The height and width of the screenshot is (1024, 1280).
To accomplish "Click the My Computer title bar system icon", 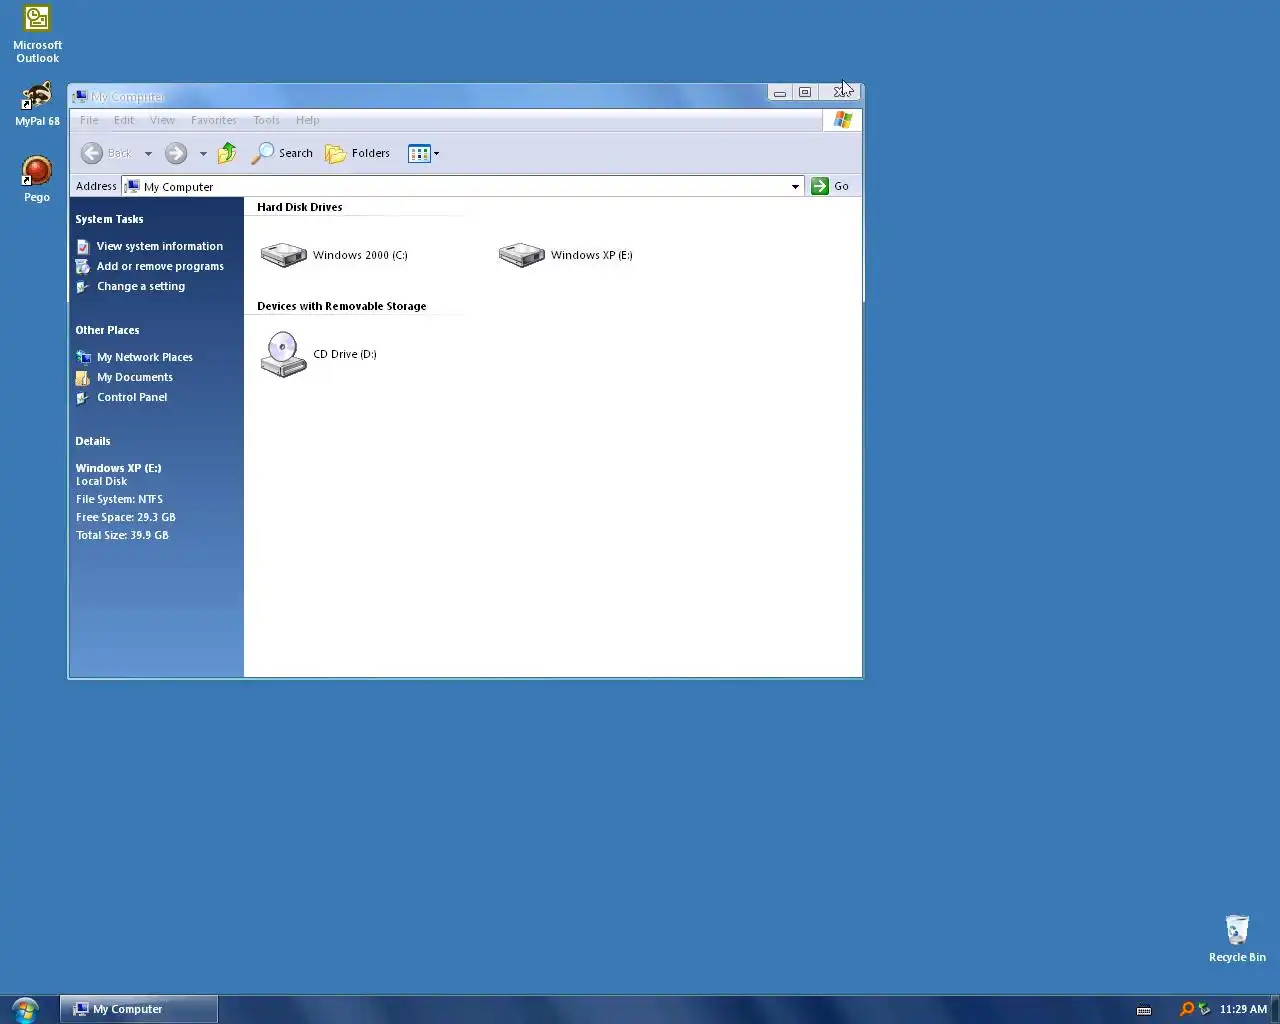I will (80, 96).
